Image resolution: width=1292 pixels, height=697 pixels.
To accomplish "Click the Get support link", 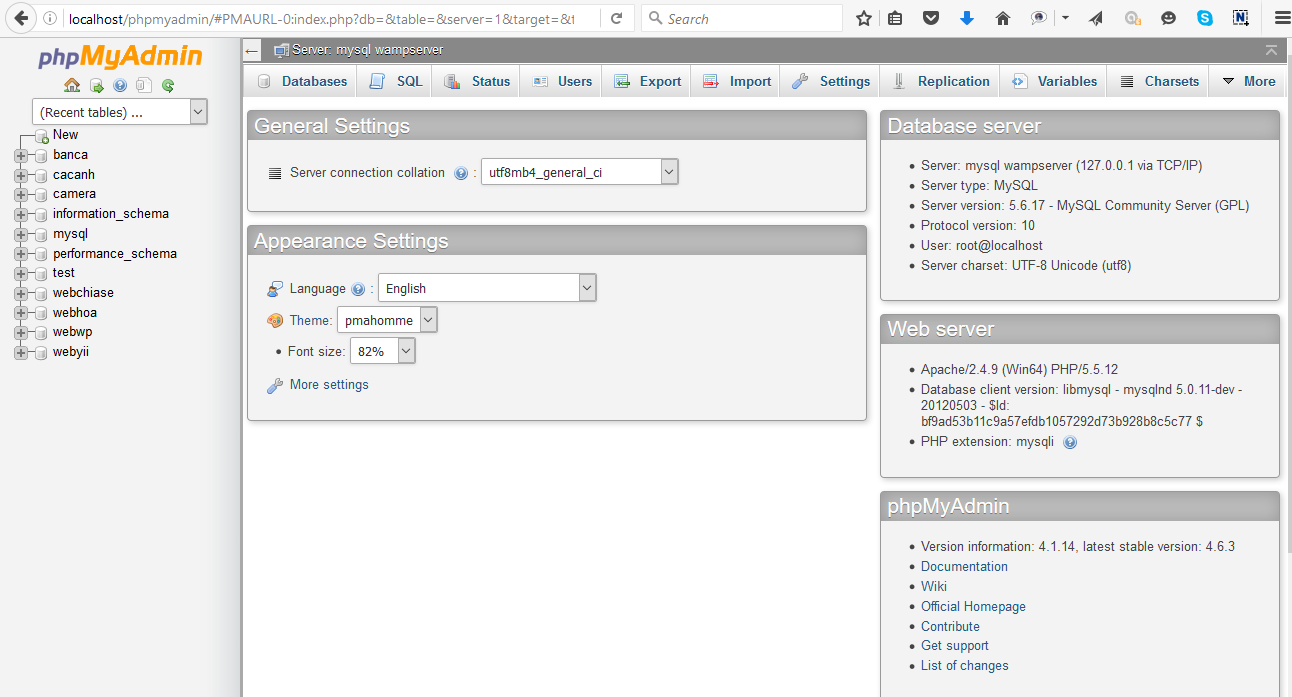I will [x=955, y=646].
